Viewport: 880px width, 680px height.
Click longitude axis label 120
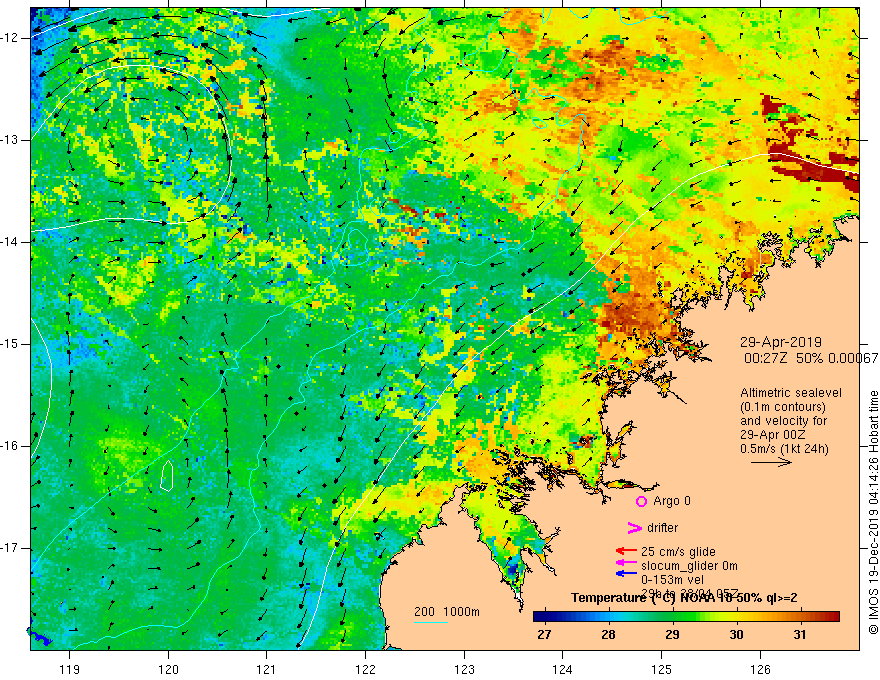pos(168,669)
